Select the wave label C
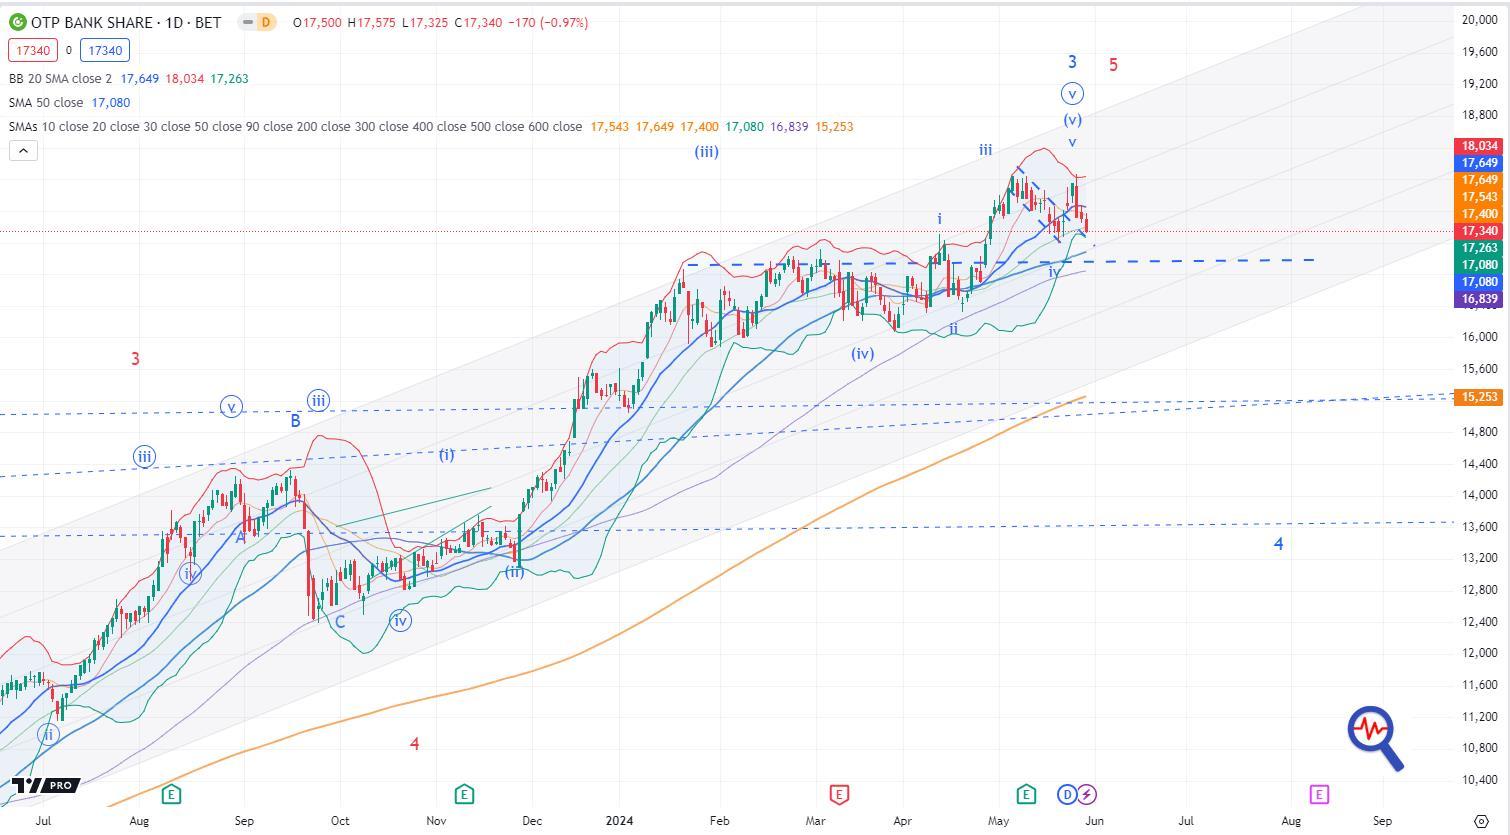The width and height of the screenshot is (1510, 835). pyautogui.click(x=340, y=622)
